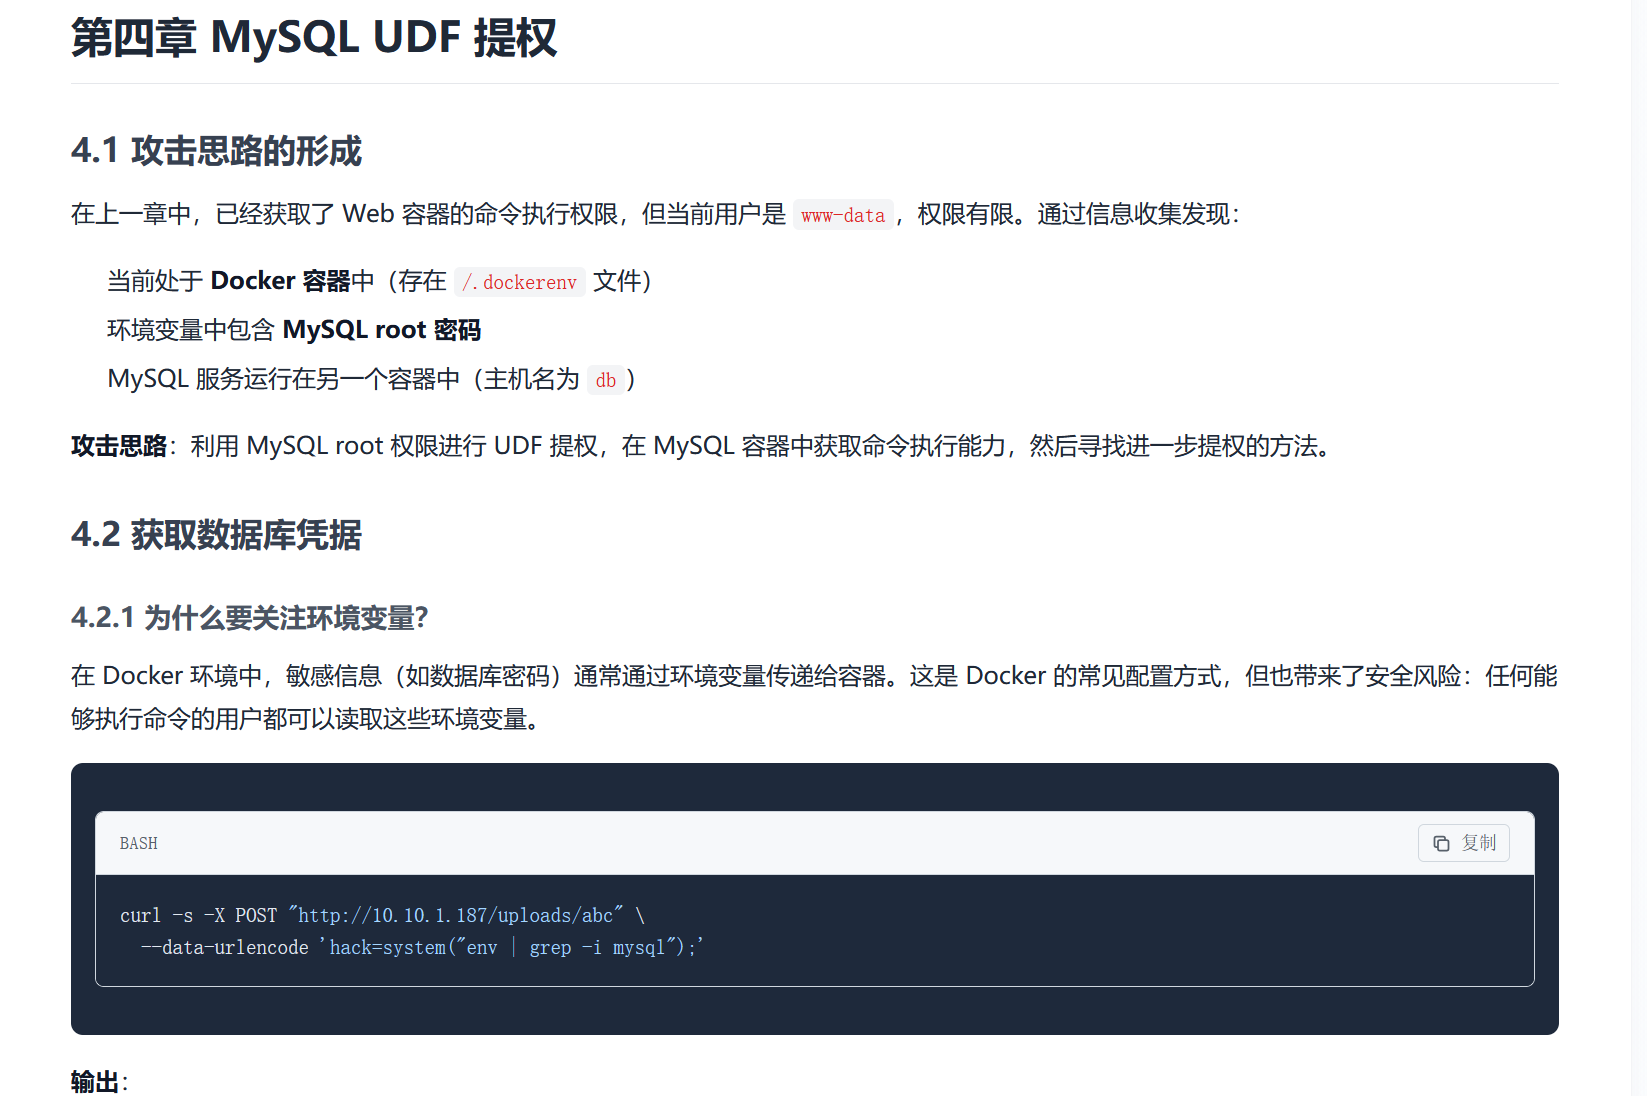Click the page's vertical scrollbar
The image size is (1647, 1096).
[1639, 548]
